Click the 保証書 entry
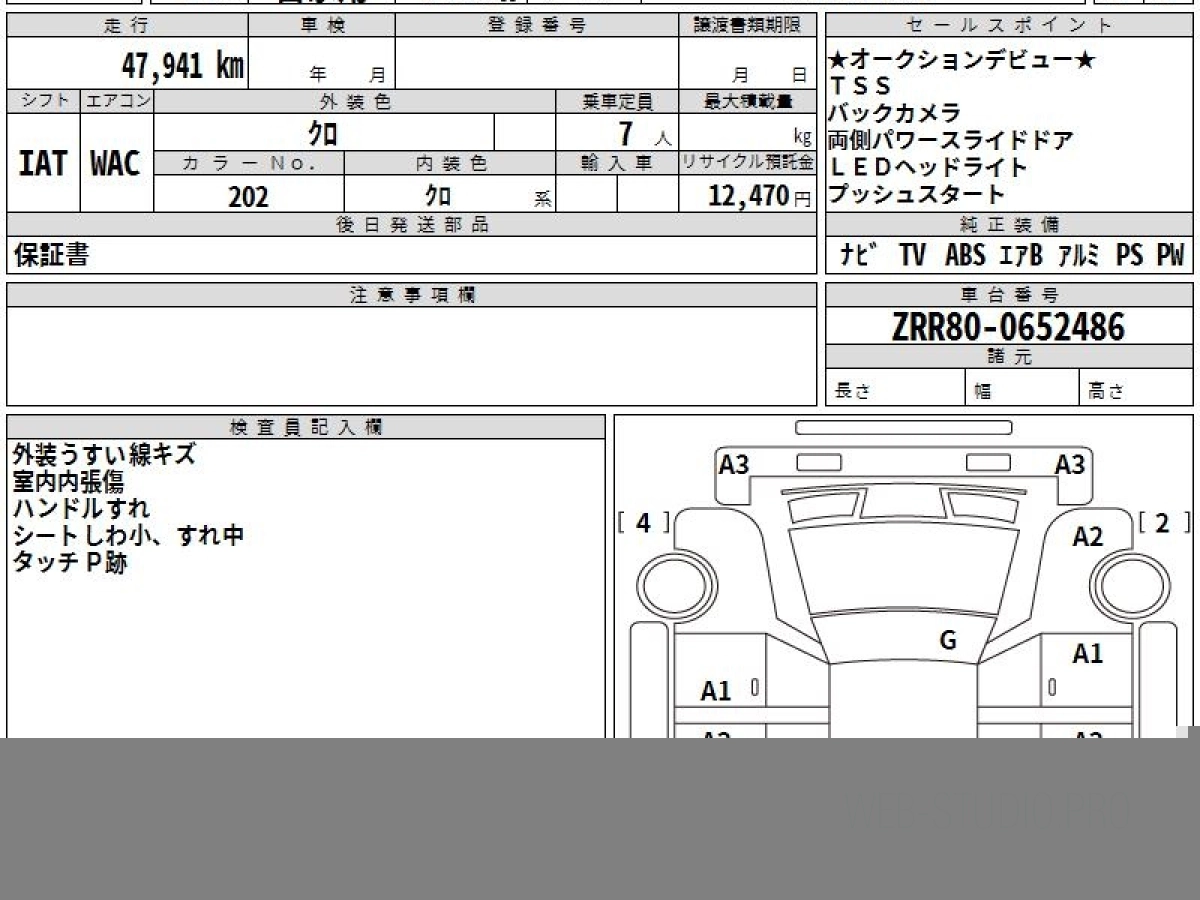The width and height of the screenshot is (1200, 900). click(x=51, y=255)
